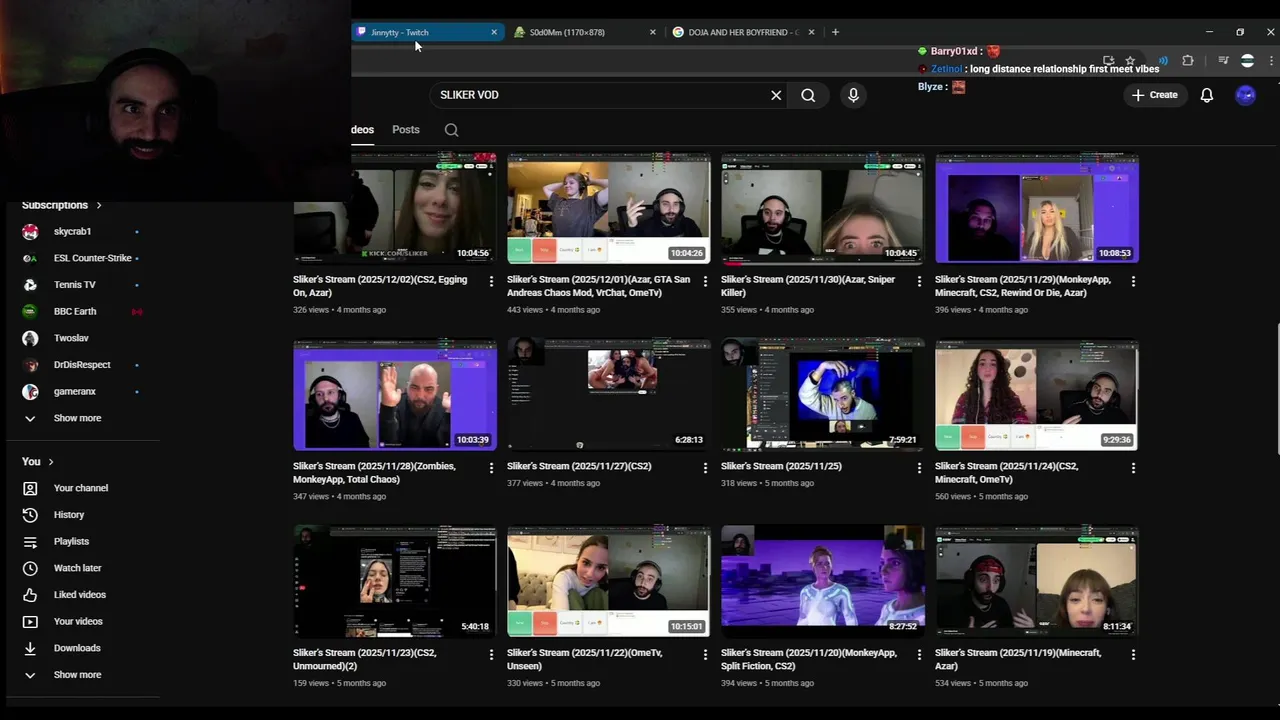Open DrDisRespect channel link
Viewport: 1280px width, 720px height.
(82, 365)
